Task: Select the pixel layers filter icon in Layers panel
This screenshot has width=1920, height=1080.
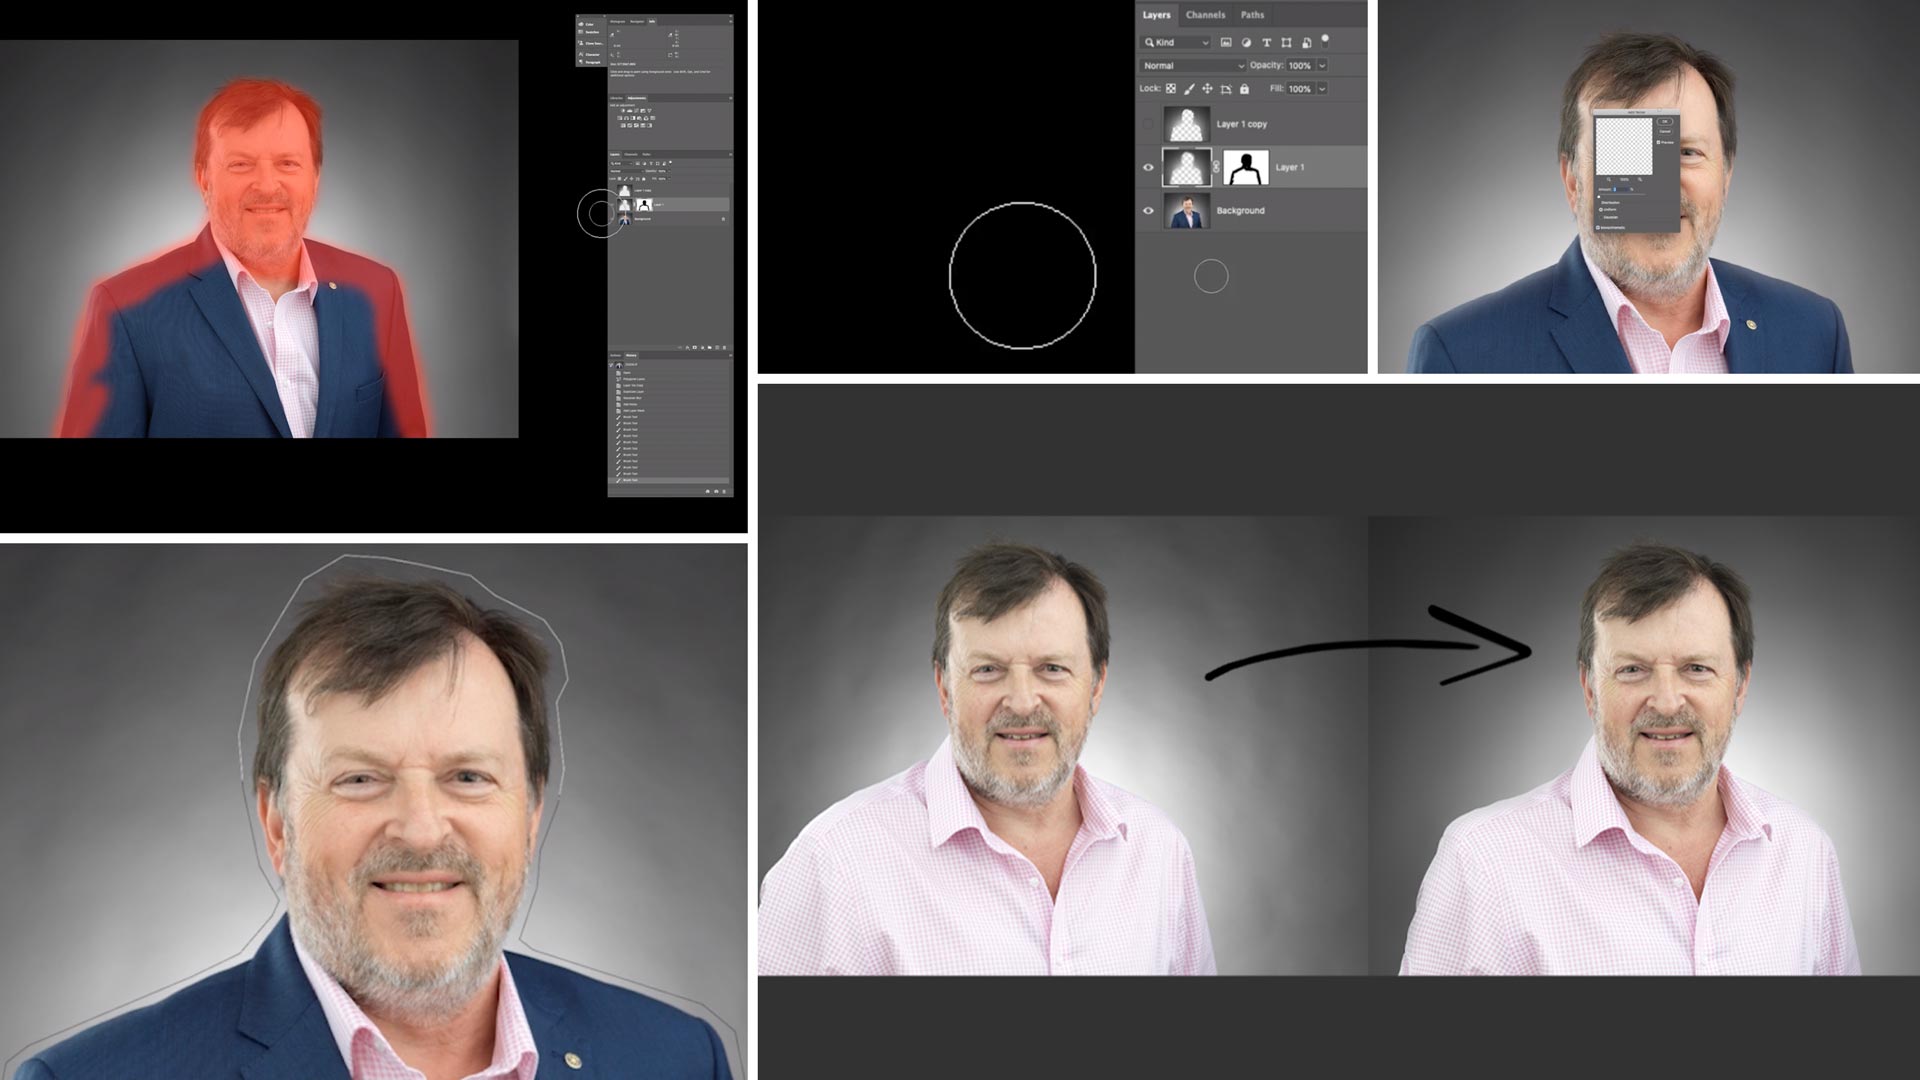Action: click(x=1226, y=43)
